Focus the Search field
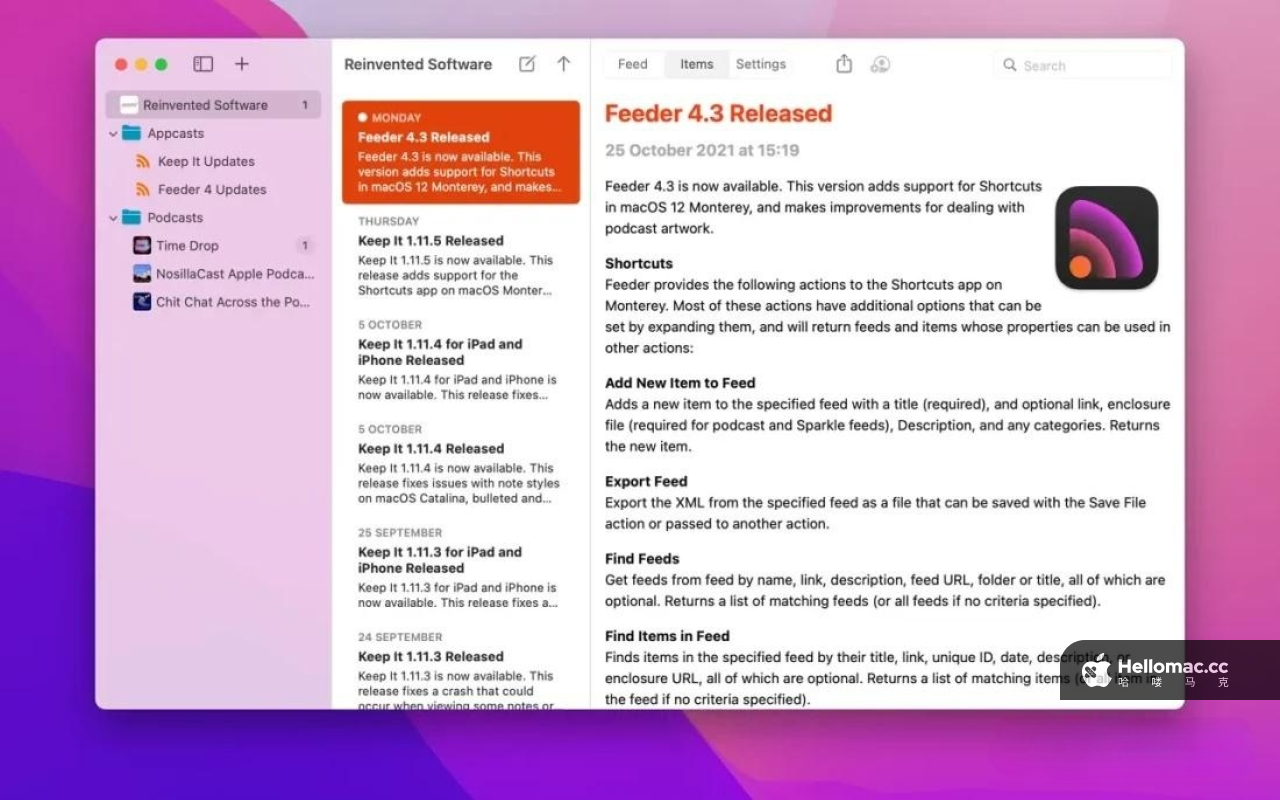Viewport: 1280px width, 800px height. click(1083, 65)
